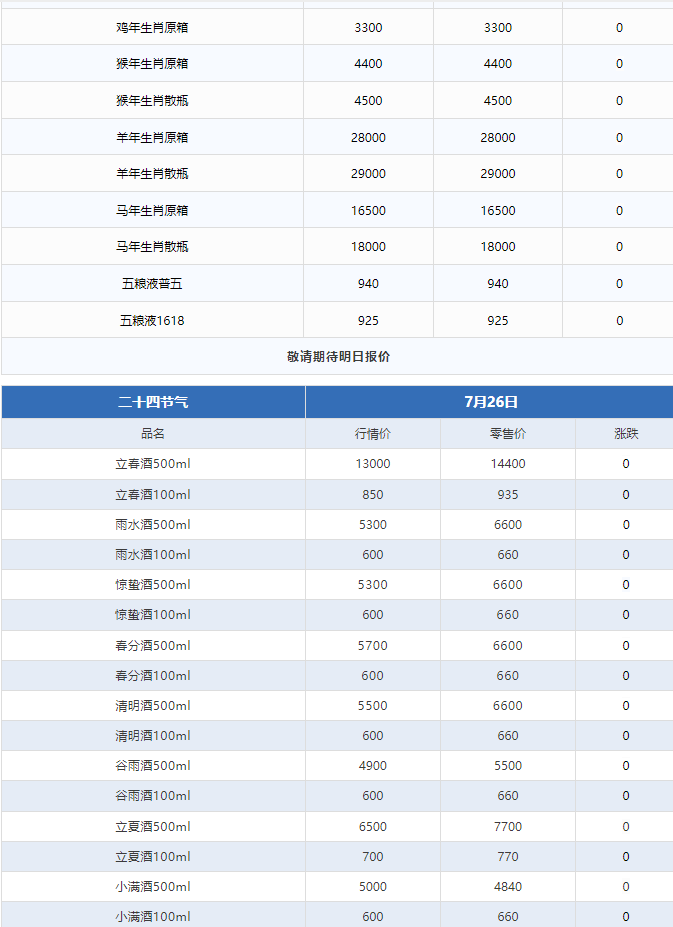
Task: Select the 935 retail price cell
Action: [507, 494]
